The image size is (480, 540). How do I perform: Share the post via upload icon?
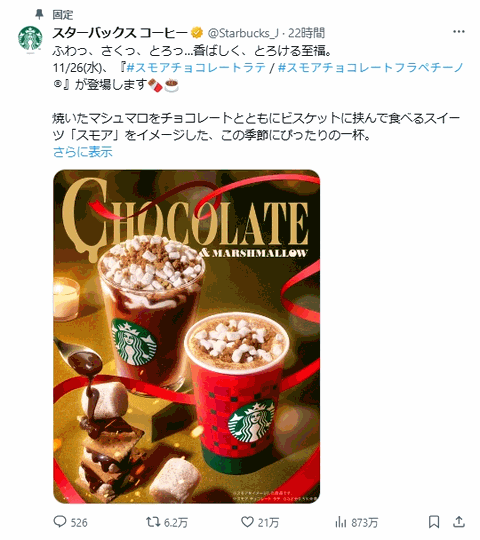point(459,522)
